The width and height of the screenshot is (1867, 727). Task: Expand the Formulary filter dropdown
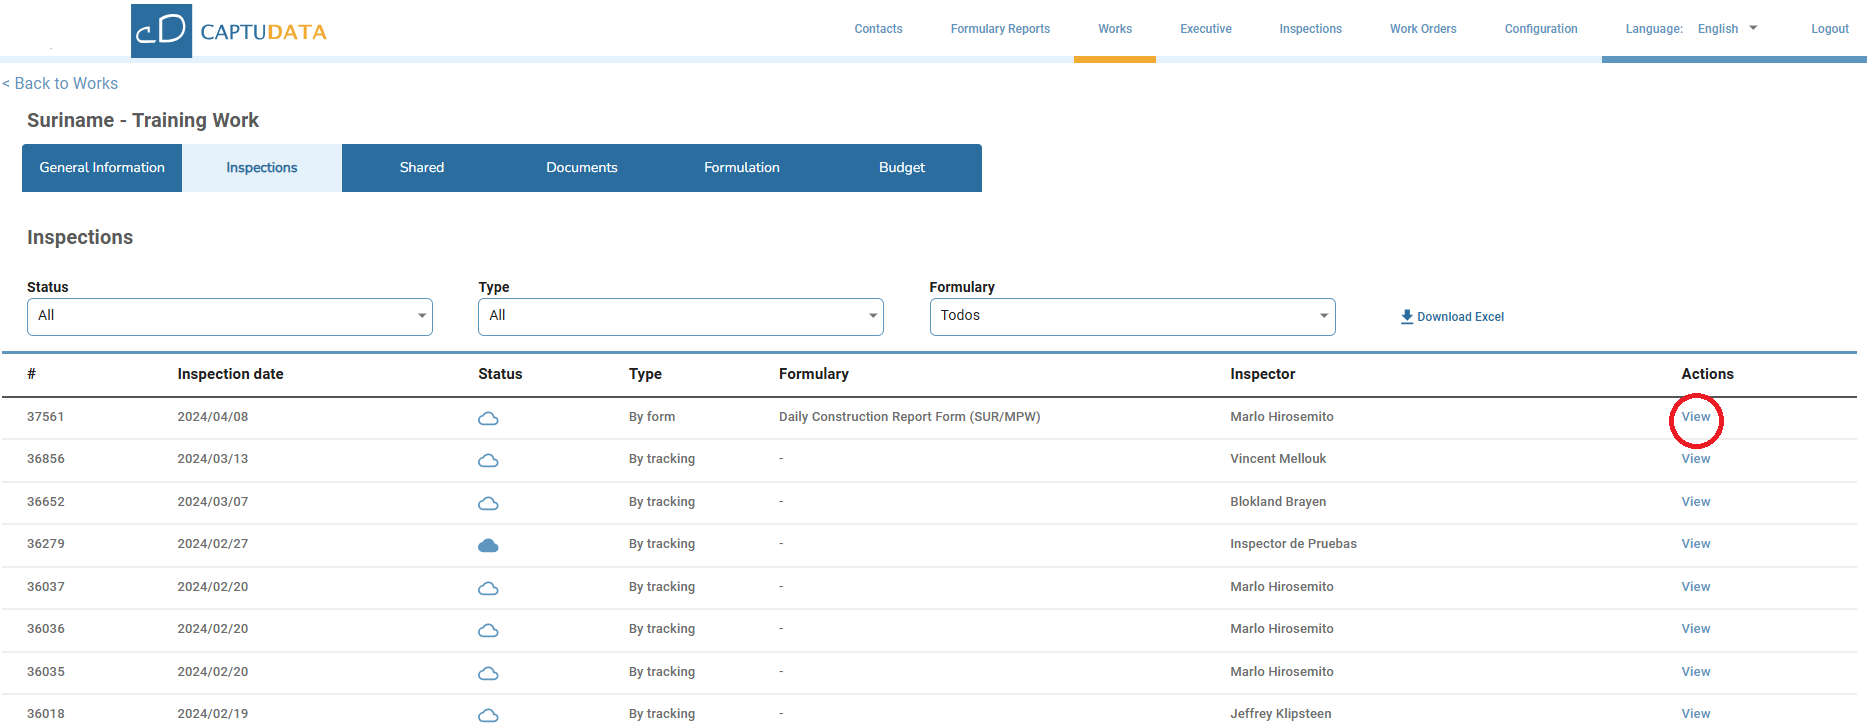pos(1132,316)
